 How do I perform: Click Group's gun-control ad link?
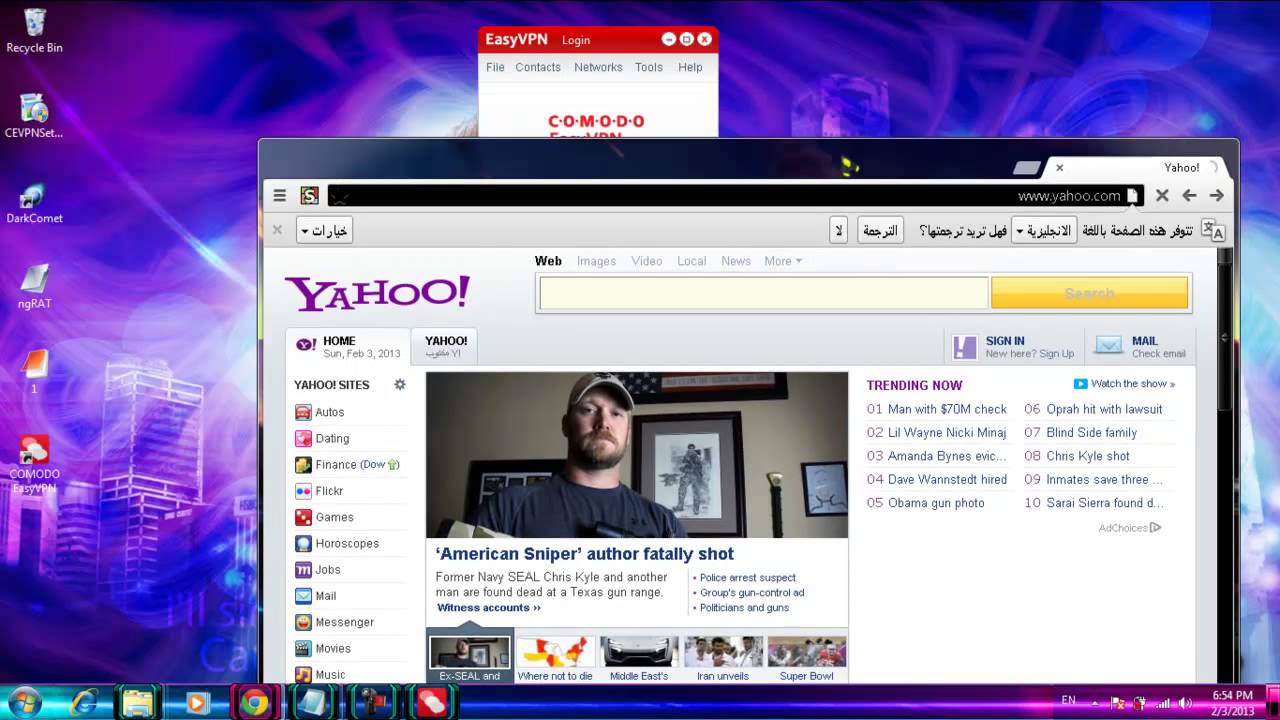[x=752, y=592]
